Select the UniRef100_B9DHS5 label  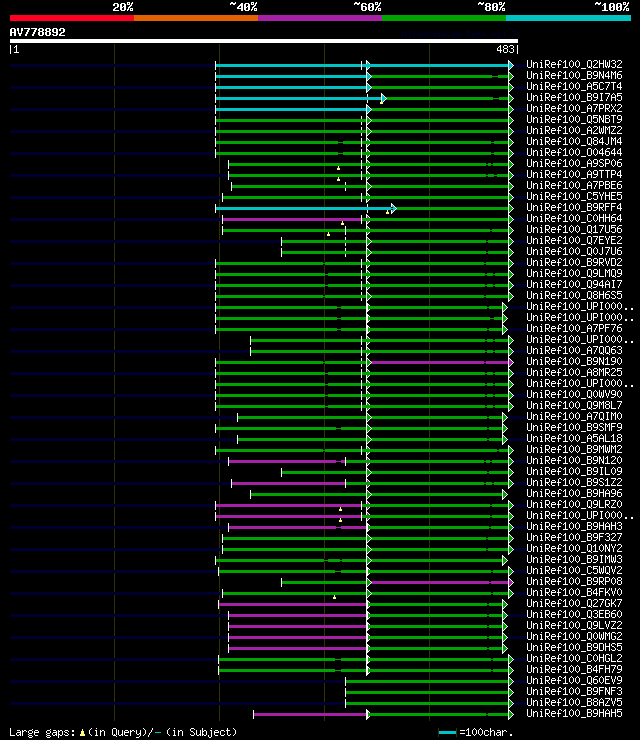[x=574, y=648]
